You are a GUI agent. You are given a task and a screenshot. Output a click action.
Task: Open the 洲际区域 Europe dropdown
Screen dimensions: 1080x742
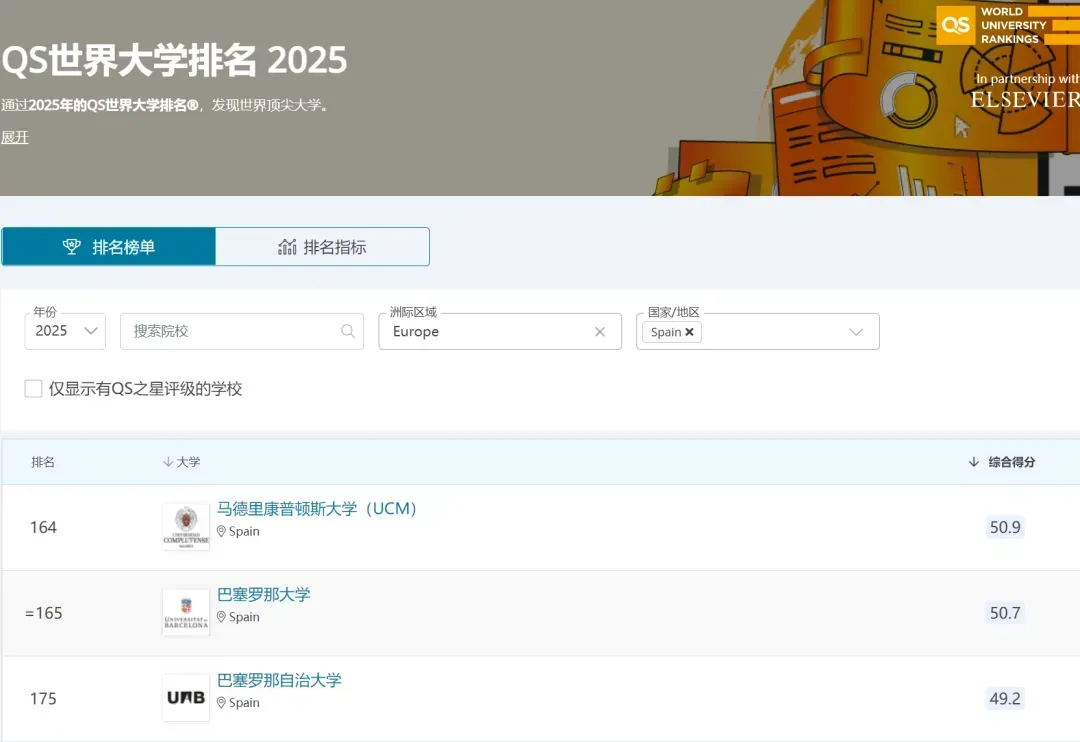pos(500,331)
